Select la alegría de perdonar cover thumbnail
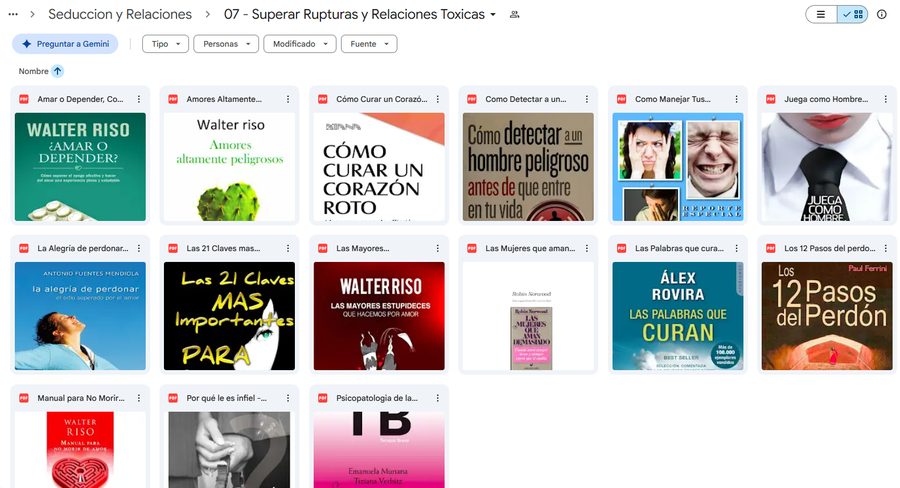The image size is (900, 488). (x=80, y=316)
